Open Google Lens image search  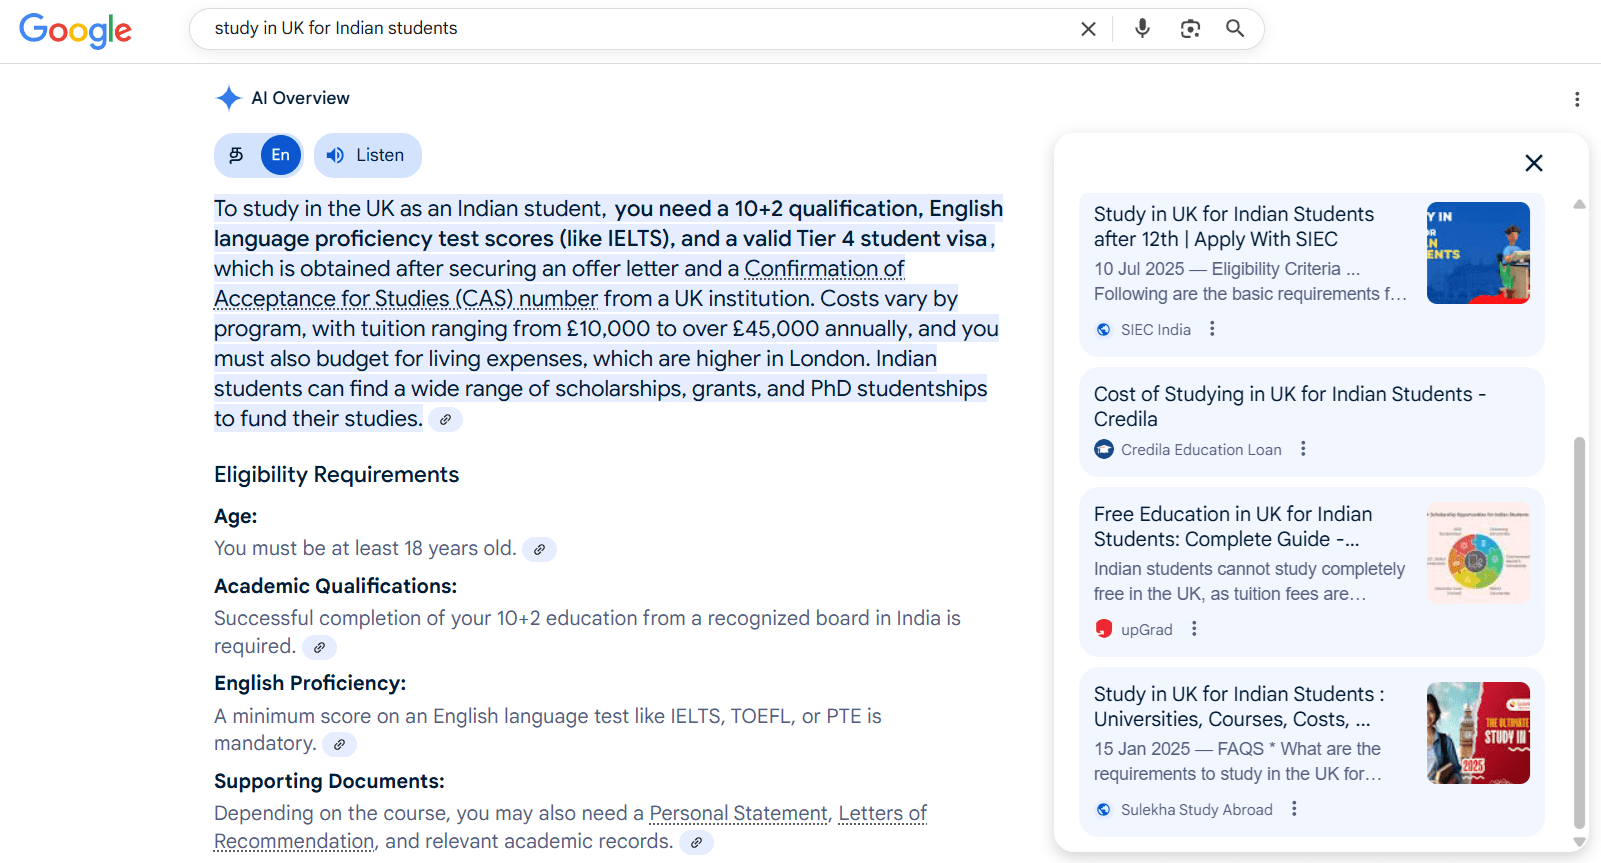pos(1190,29)
